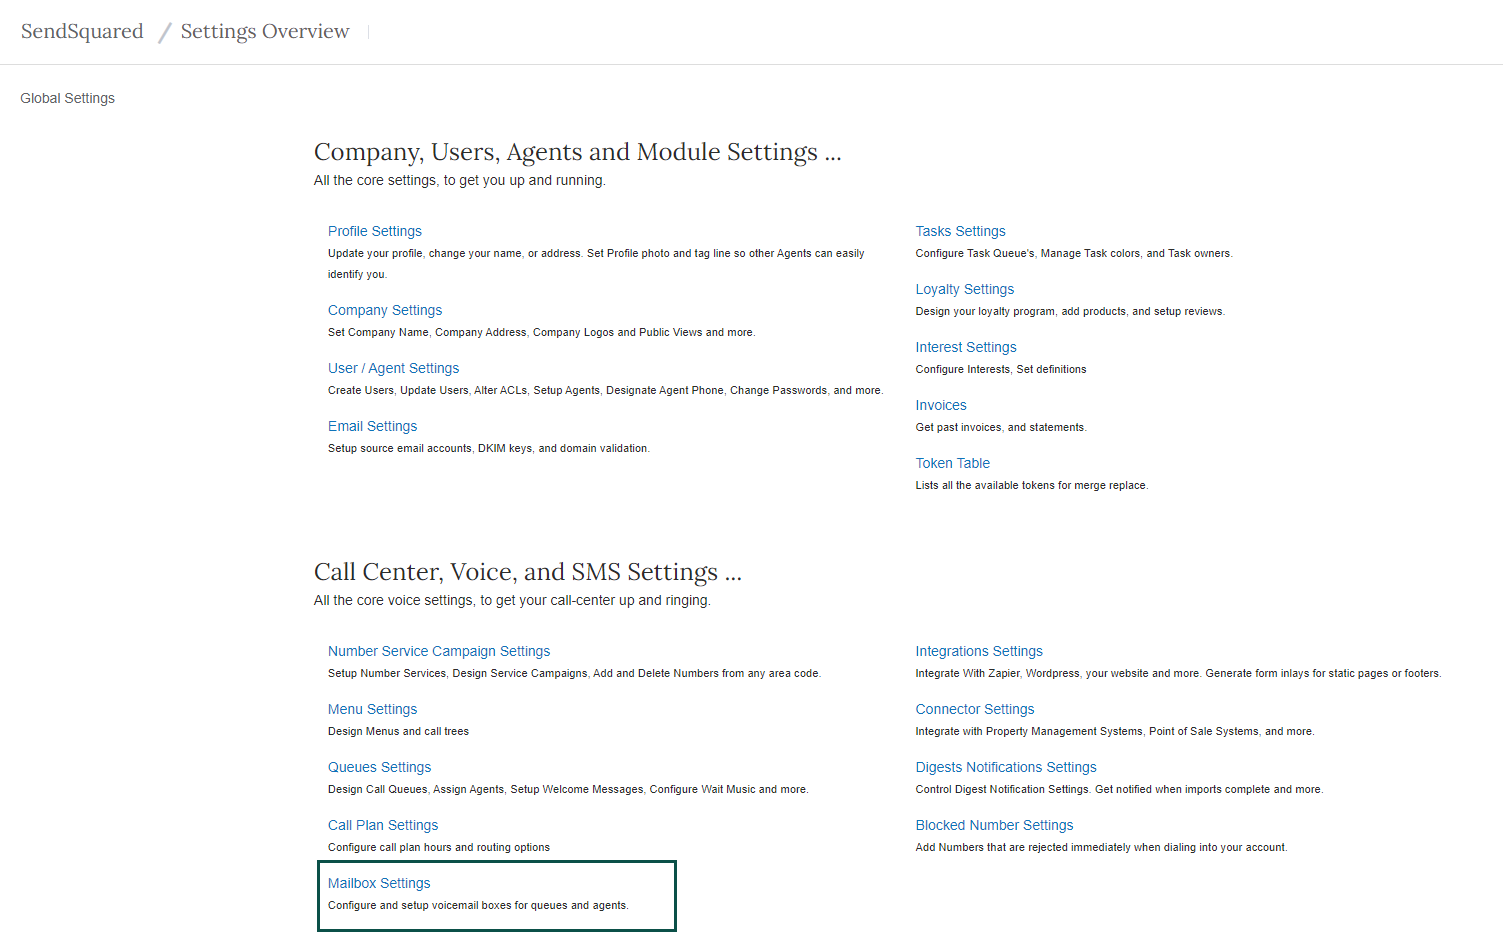The width and height of the screenshot is (1503, 943).
Task: Open the Token Table
Action: coord(952,463)
